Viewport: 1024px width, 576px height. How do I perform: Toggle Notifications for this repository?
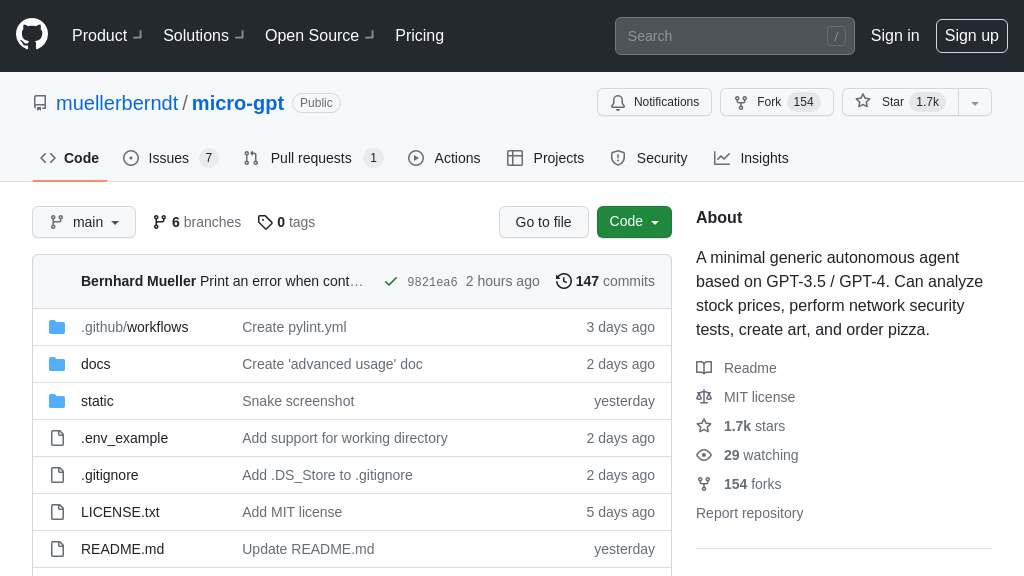654,102
